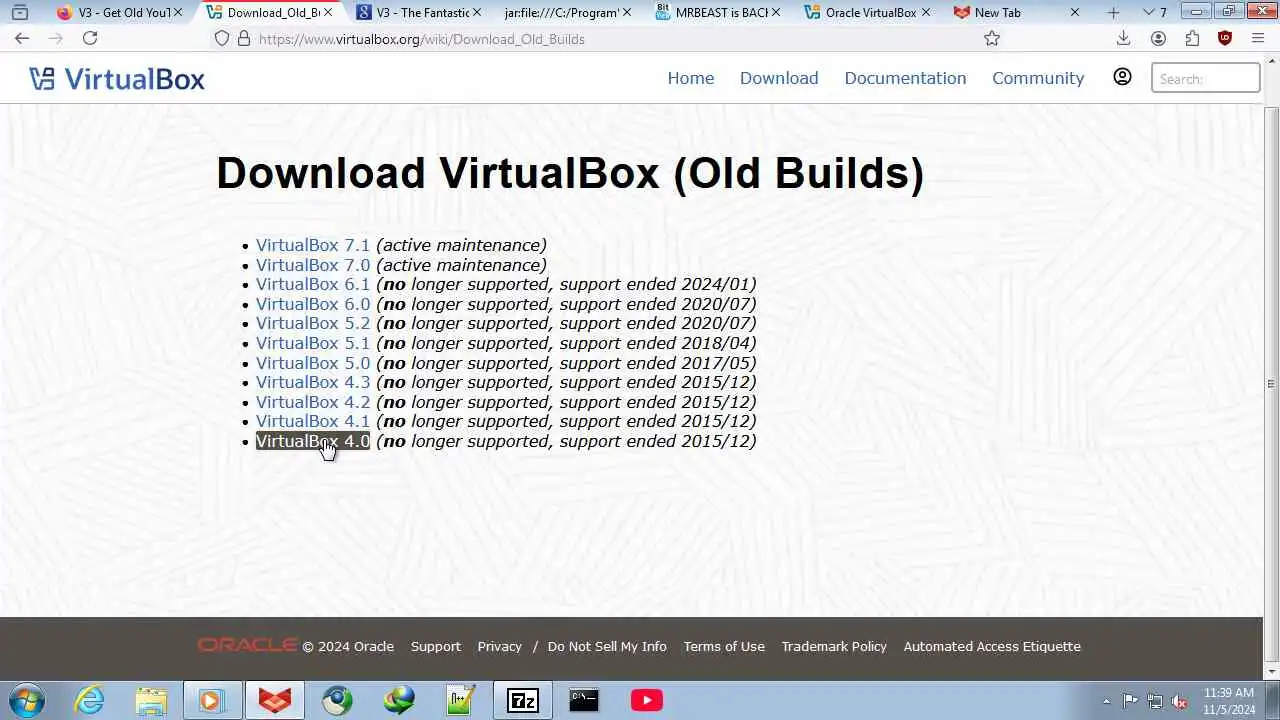Open the VirtualBox 7.0 link
This screenshot has height=720, width=1280.
tap(313, 265)
